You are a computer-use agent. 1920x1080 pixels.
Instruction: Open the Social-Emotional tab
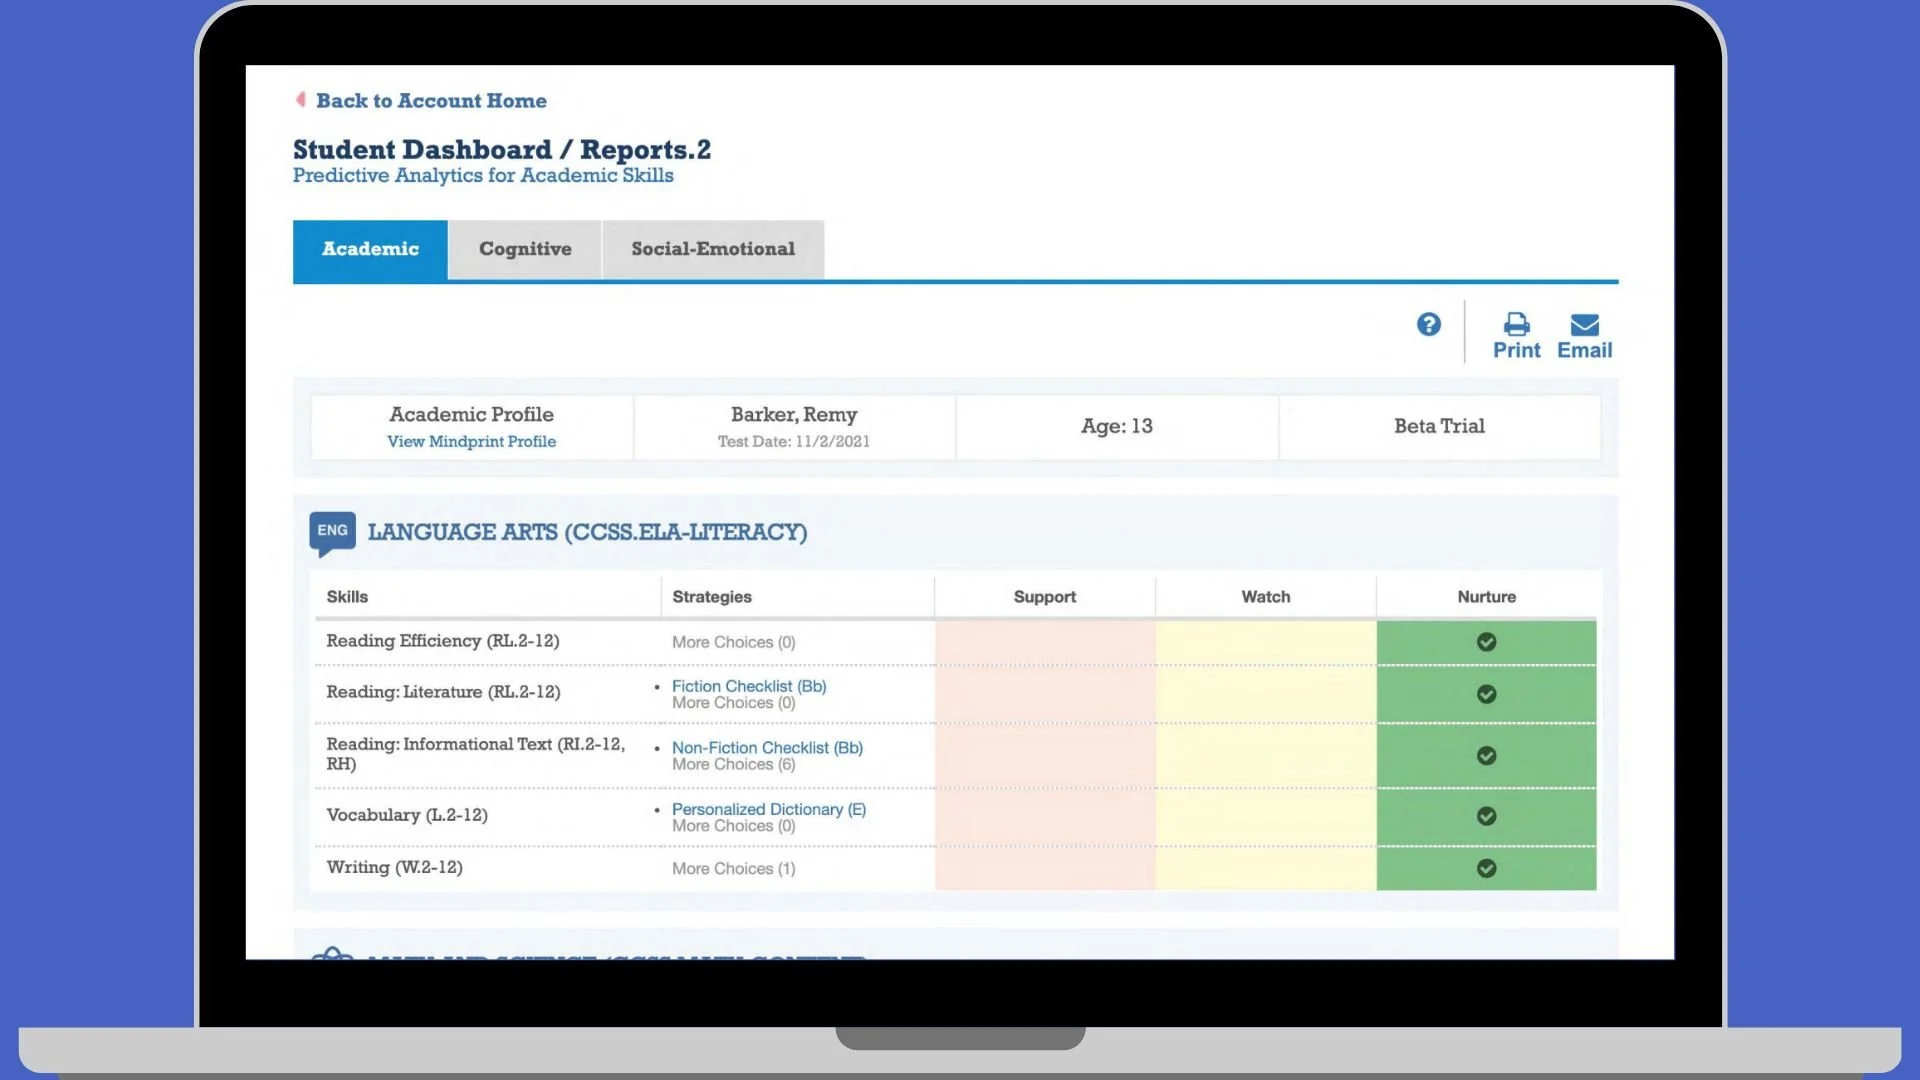(713, 249)
